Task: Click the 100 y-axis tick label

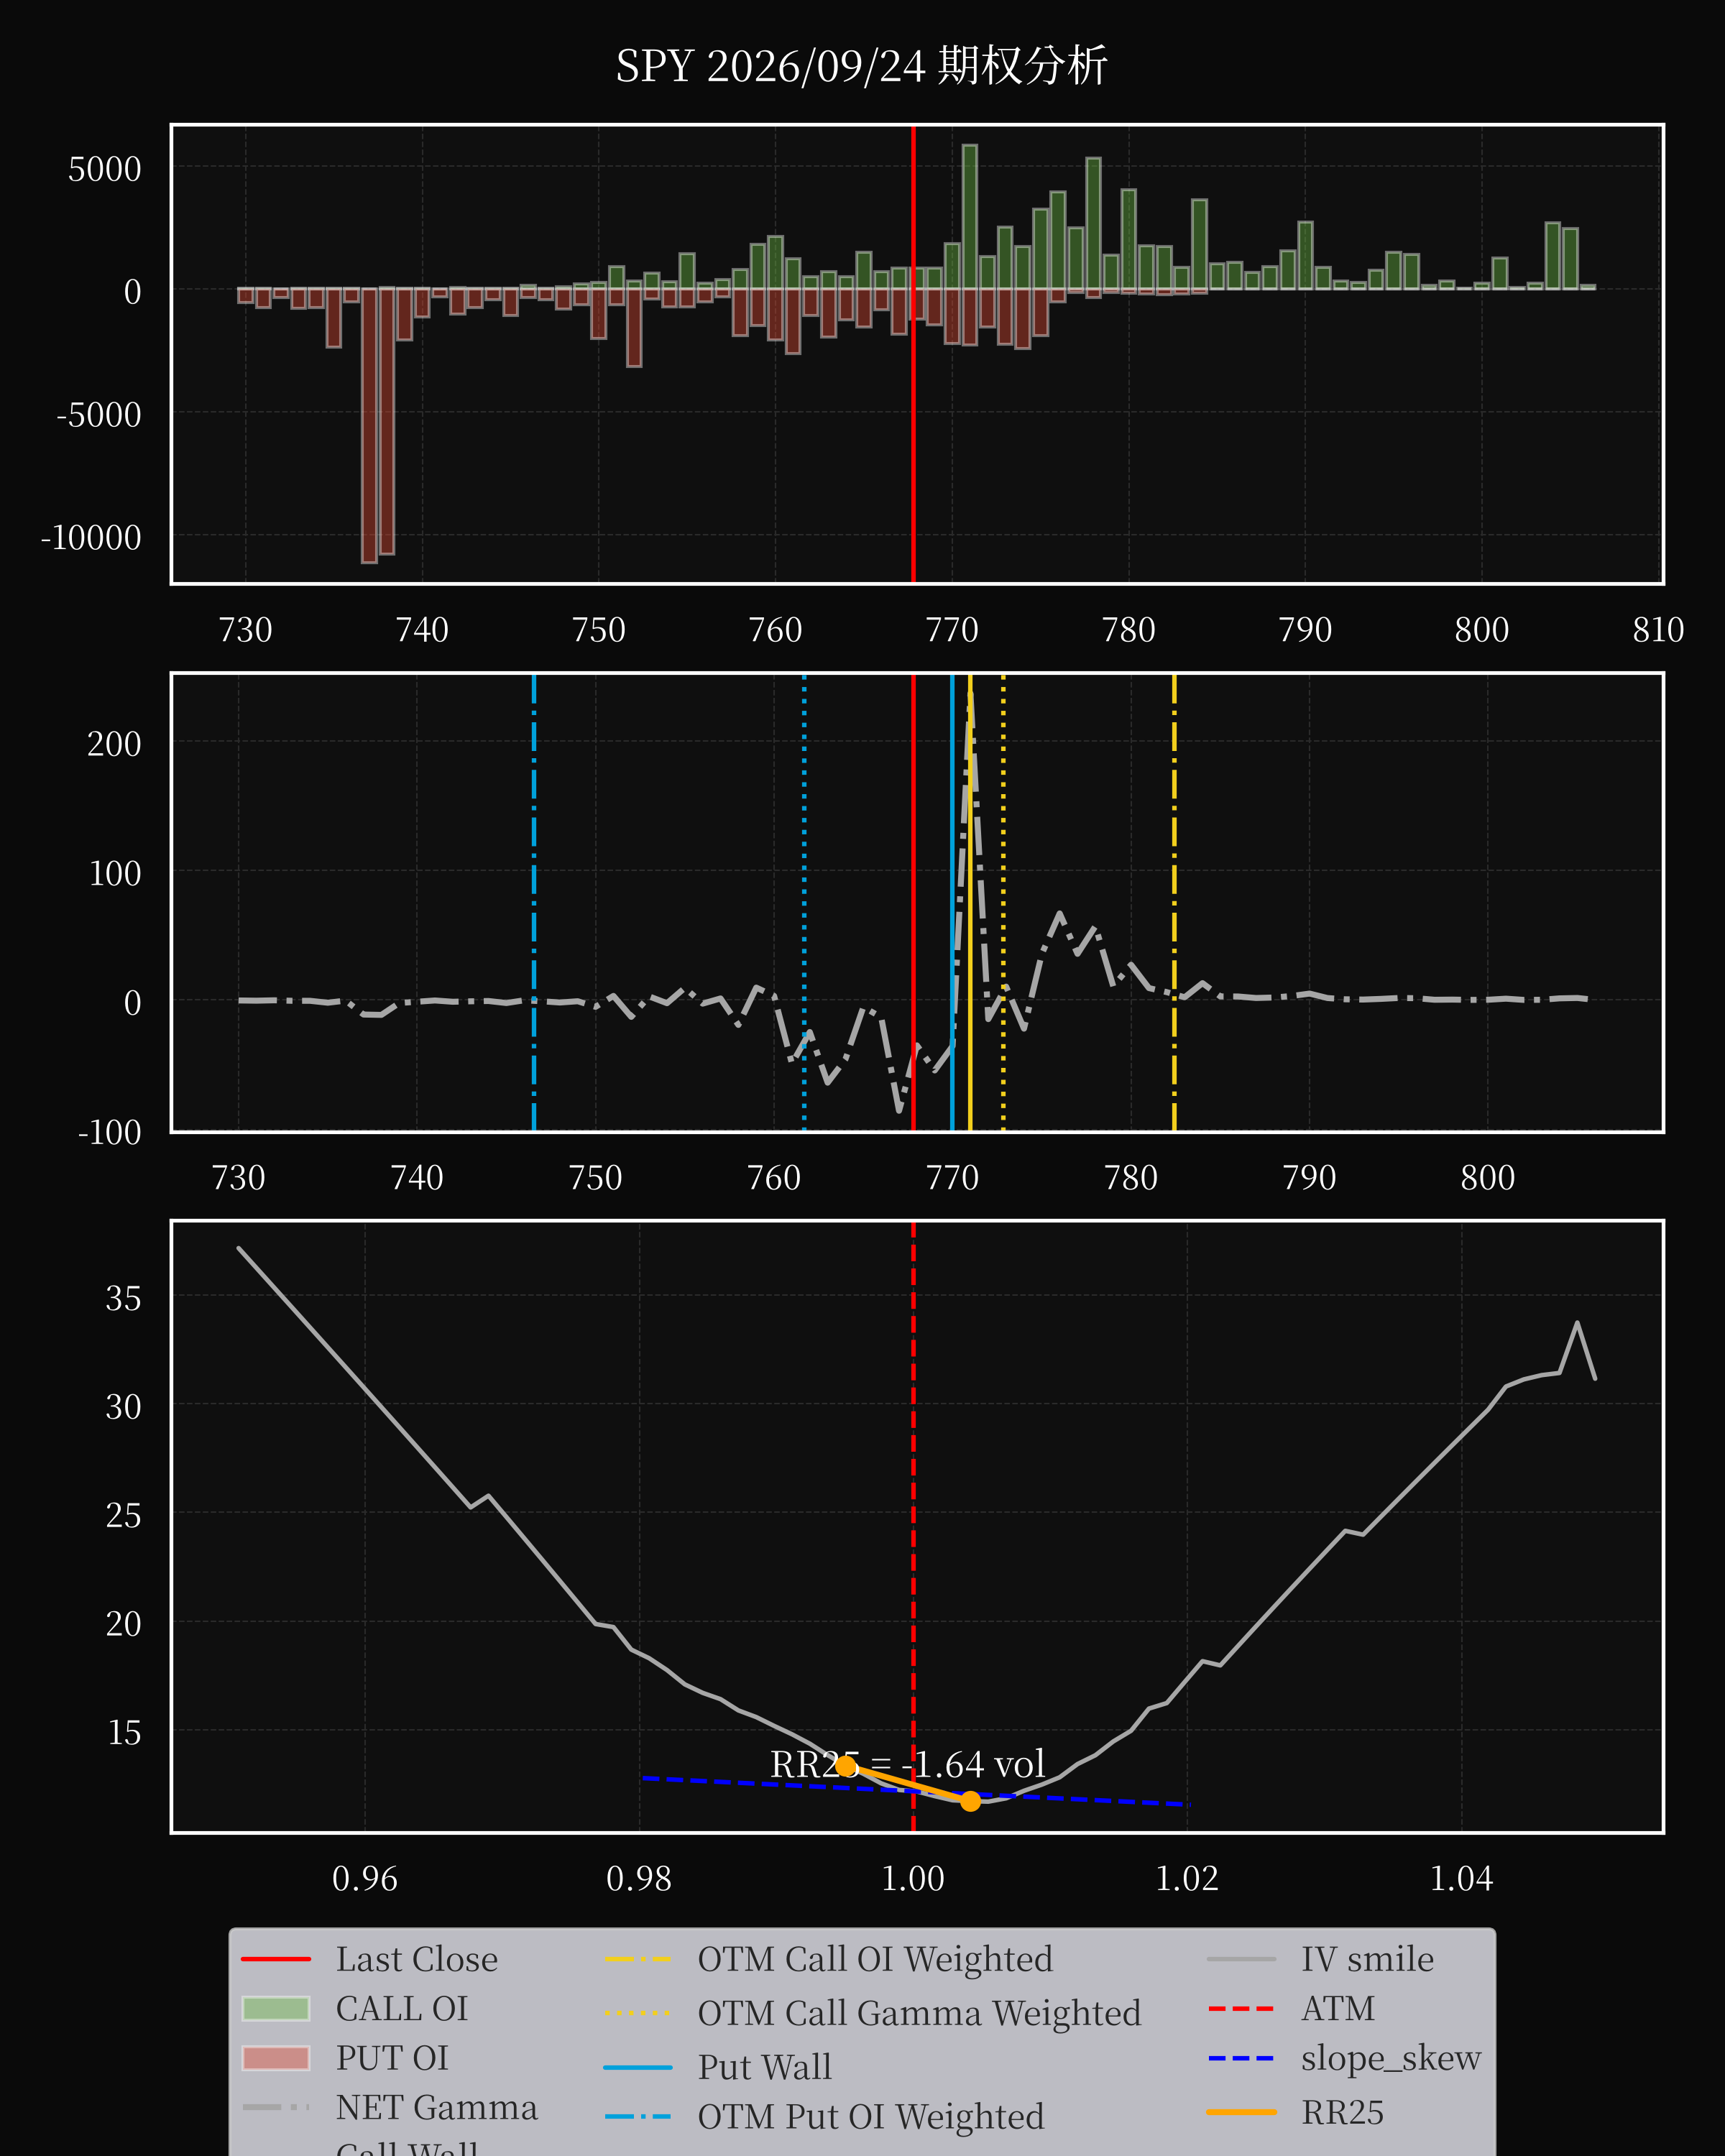Action: click(115, 873)
